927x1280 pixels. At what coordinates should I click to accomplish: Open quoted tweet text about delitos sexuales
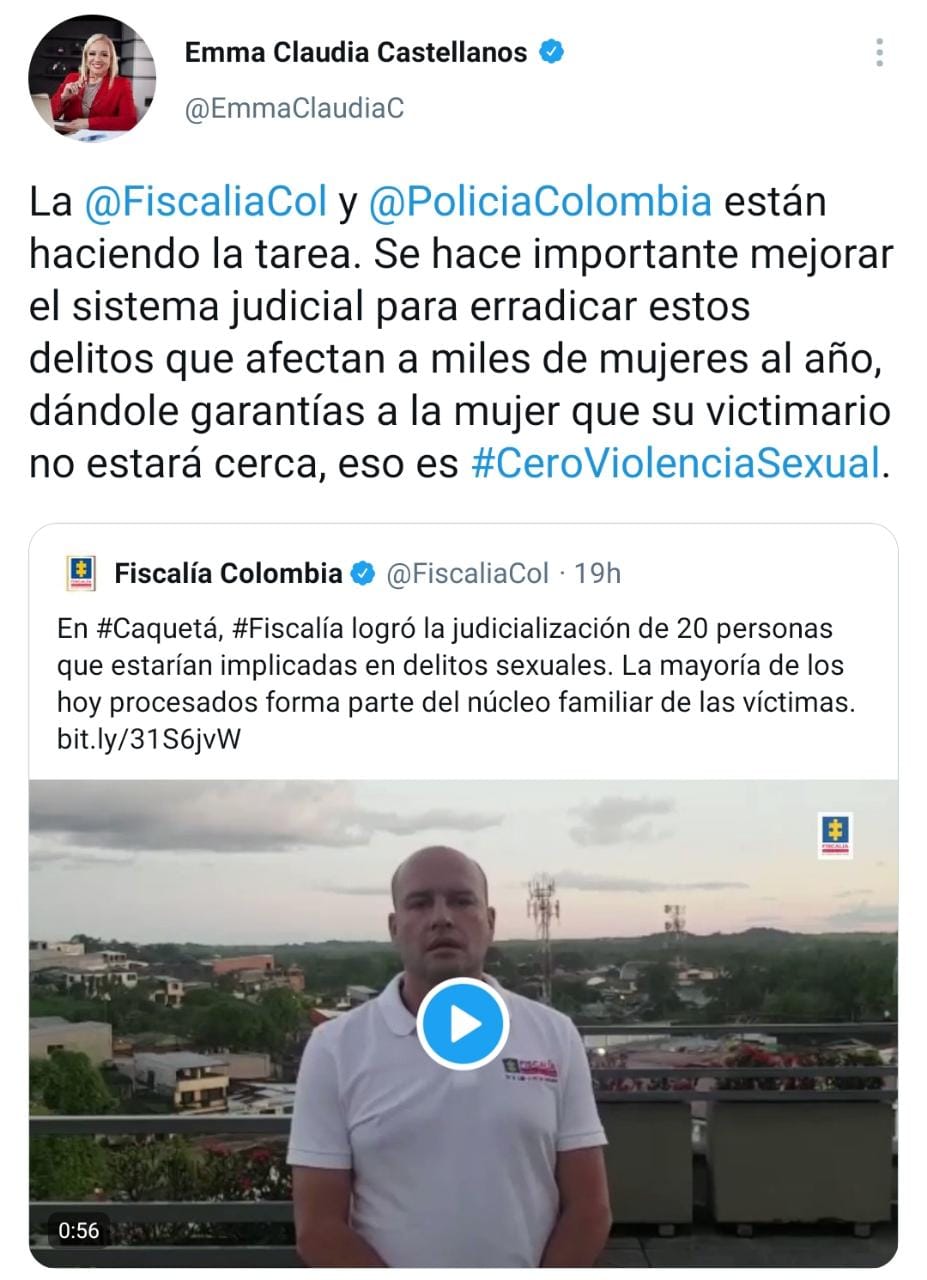click(456, 685)
